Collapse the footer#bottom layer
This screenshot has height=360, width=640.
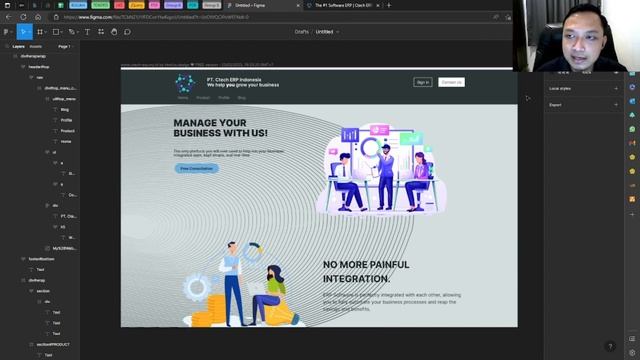(x=23, y=259)
